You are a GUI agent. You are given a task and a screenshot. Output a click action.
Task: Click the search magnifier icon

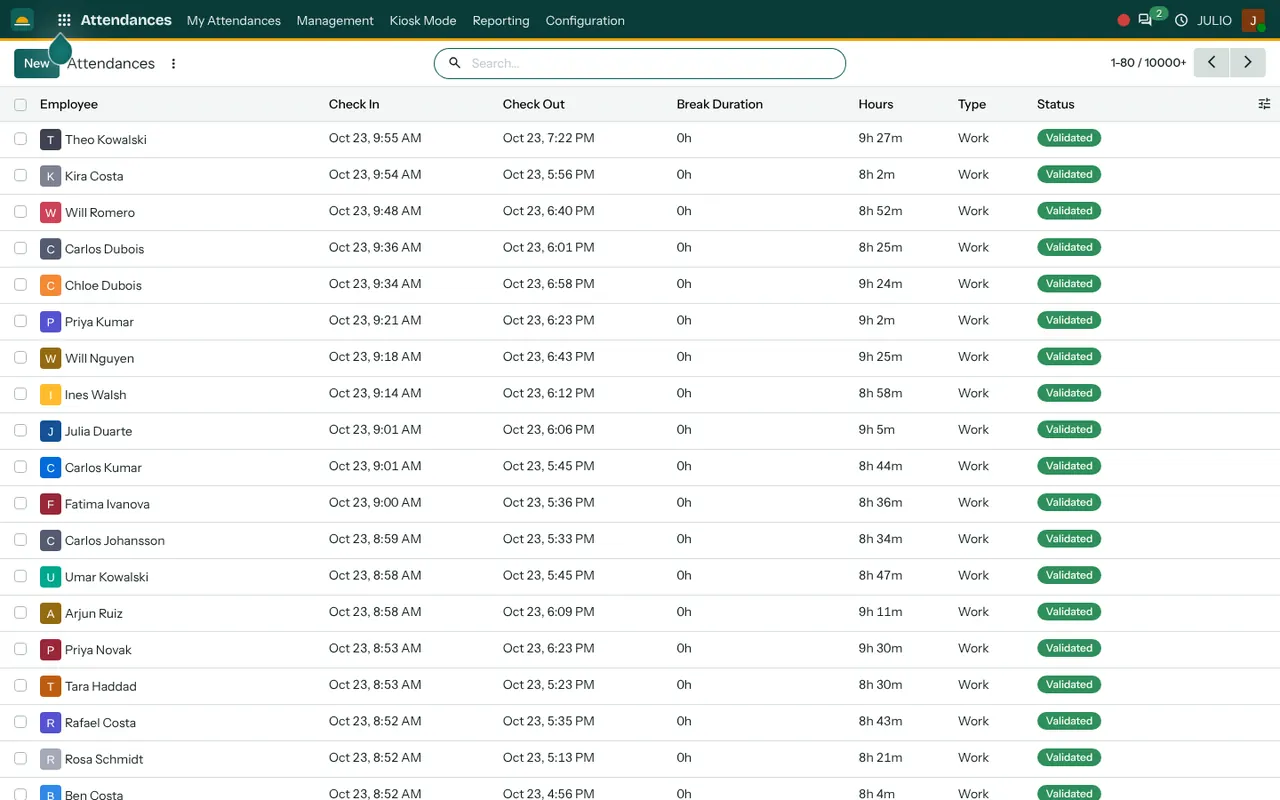coord(454,63)
